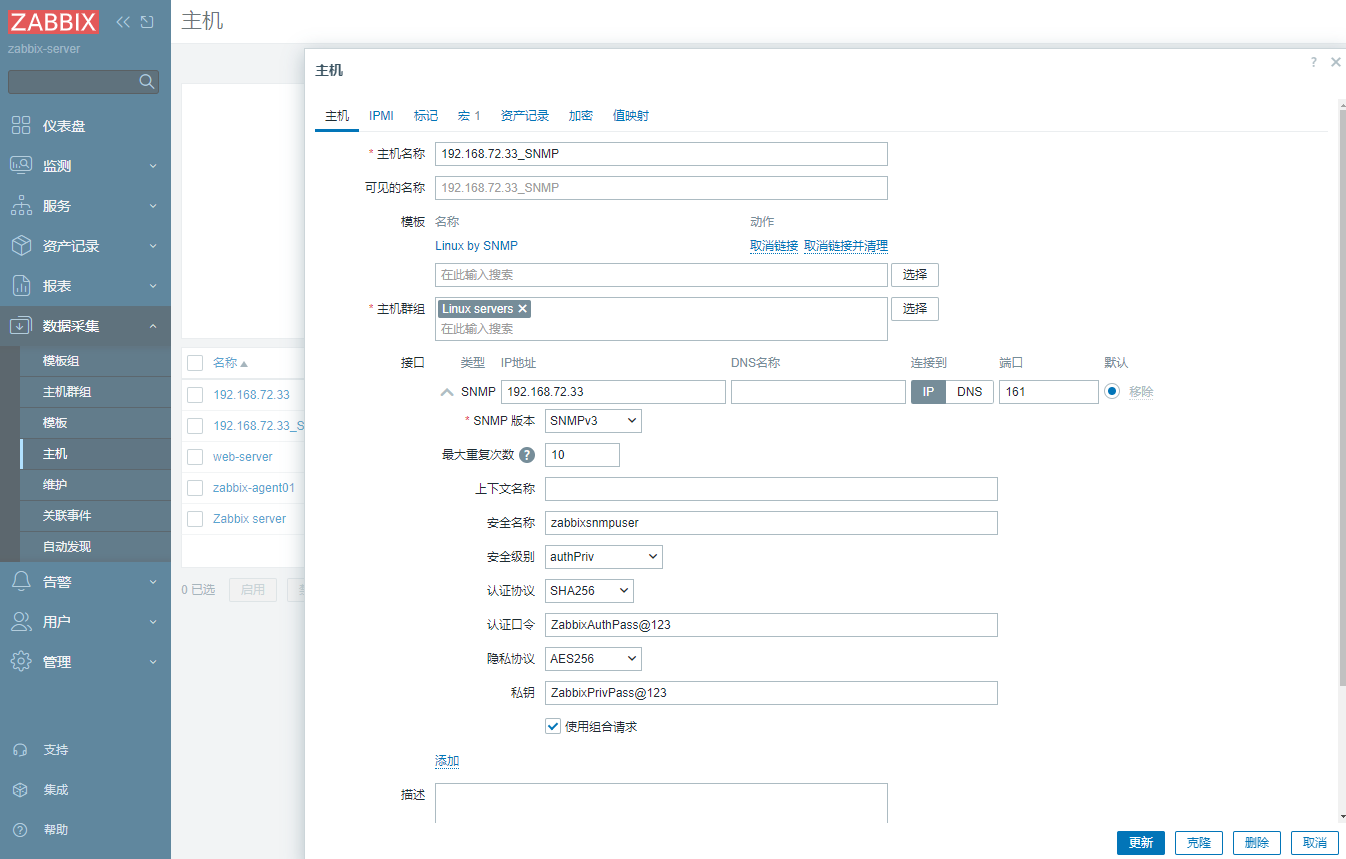Viewport: 1346px width, 859px height.
Task: Expand the 服务 sidebar menu chevron
Action: point(153,206)
